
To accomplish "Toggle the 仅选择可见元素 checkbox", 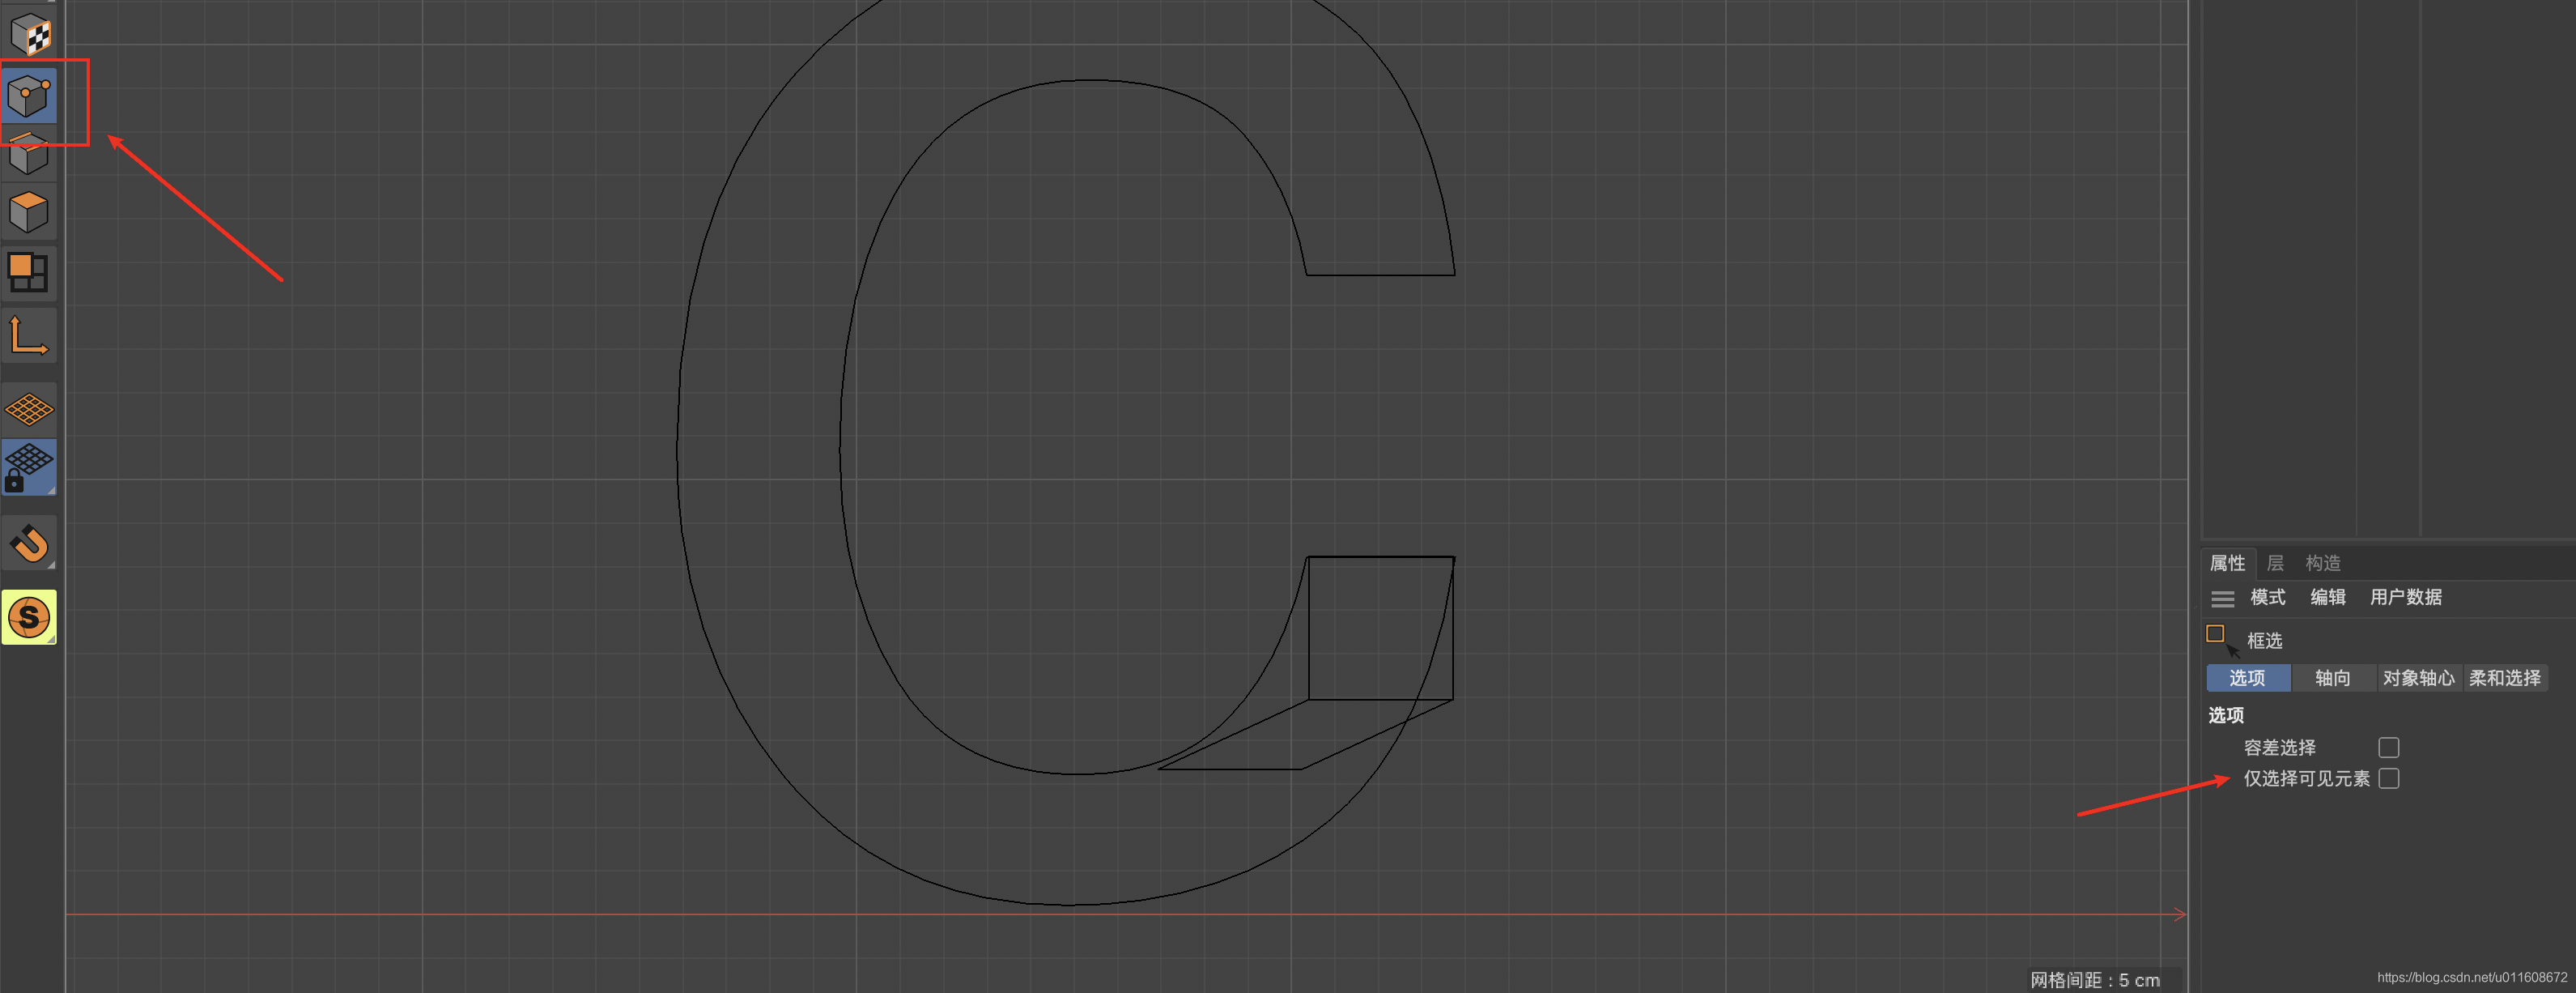I will coord(2388,779).
